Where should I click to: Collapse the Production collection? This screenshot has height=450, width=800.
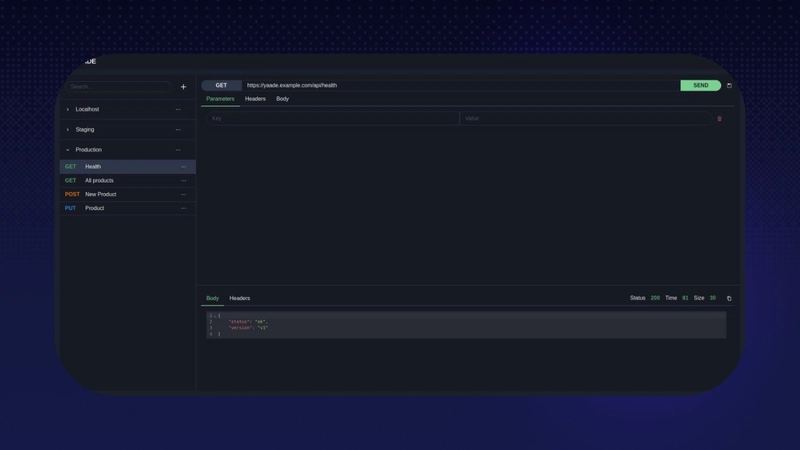[x=68, y=150]
